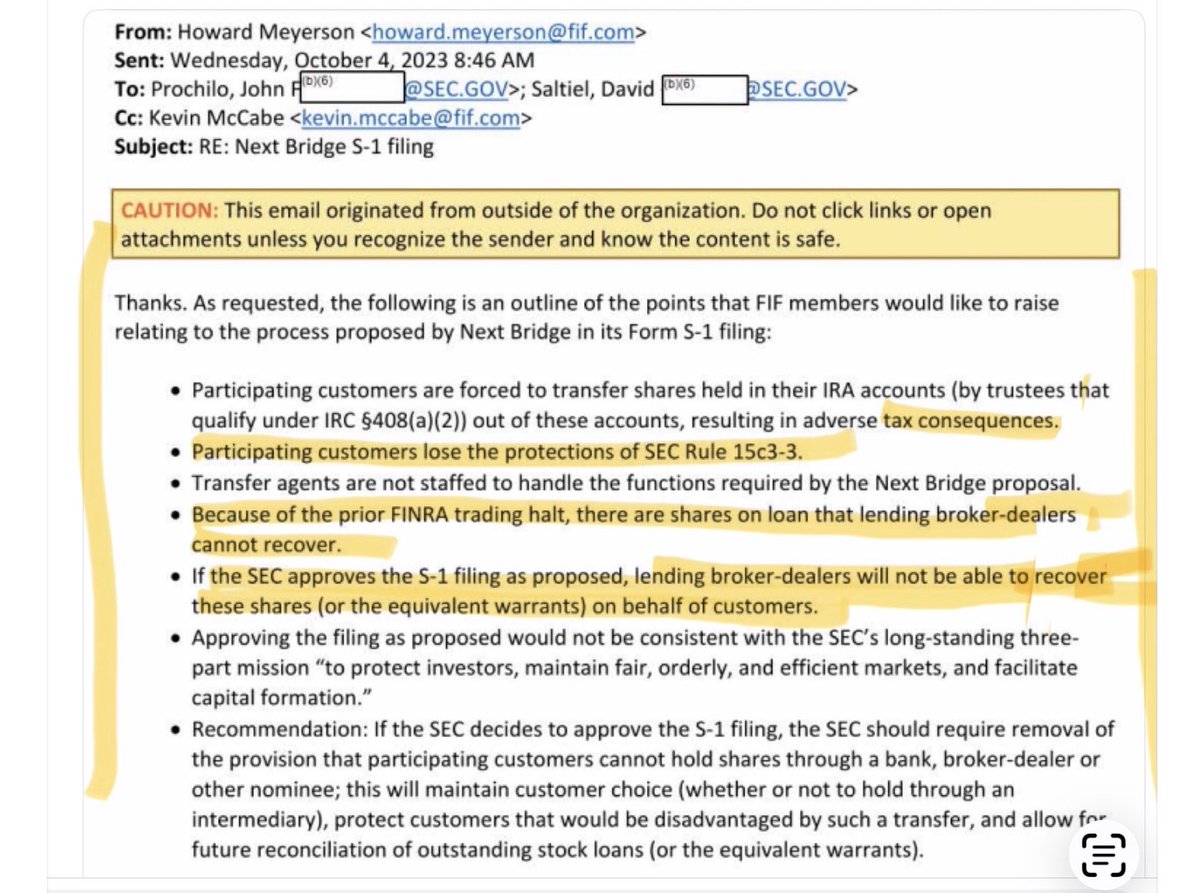1200x893 pixels.
Task: Click the text 'cannot recover.'
Action: point(267,546)
